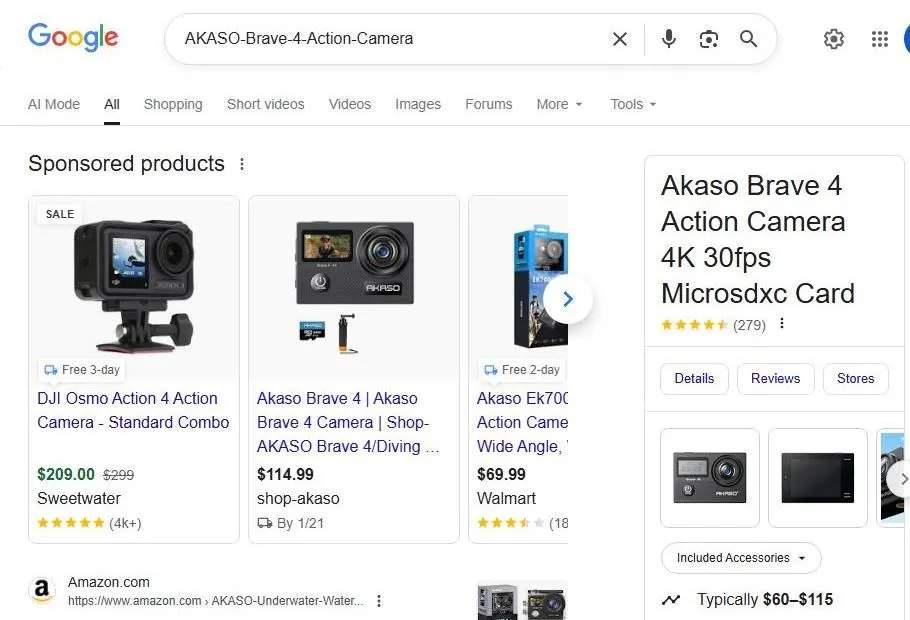Open the Videos tab
Viewport: 910px width, 620px height.
(350, 104)
